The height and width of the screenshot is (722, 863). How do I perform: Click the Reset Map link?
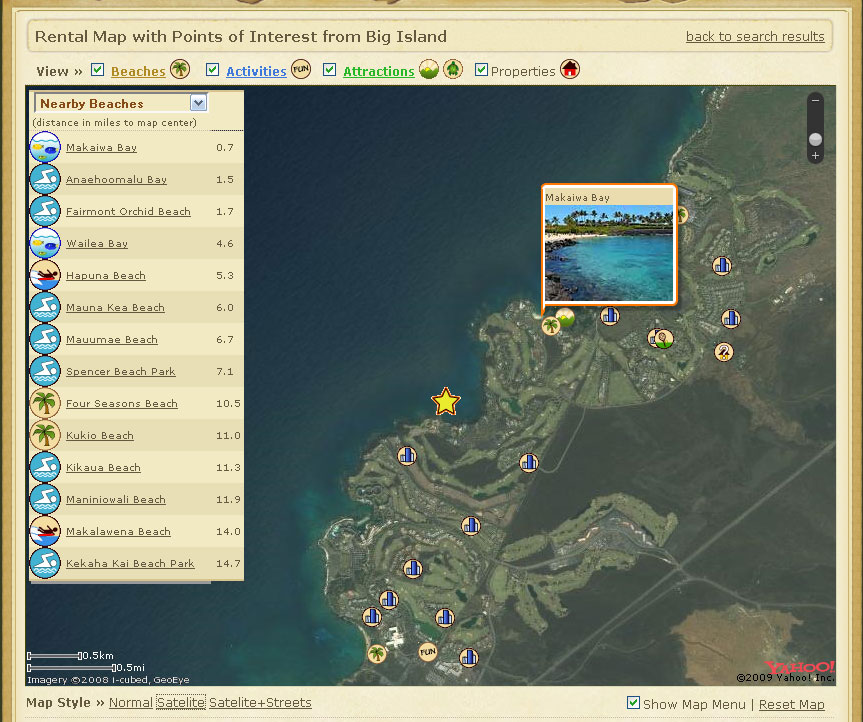click(x=791, y=704)
